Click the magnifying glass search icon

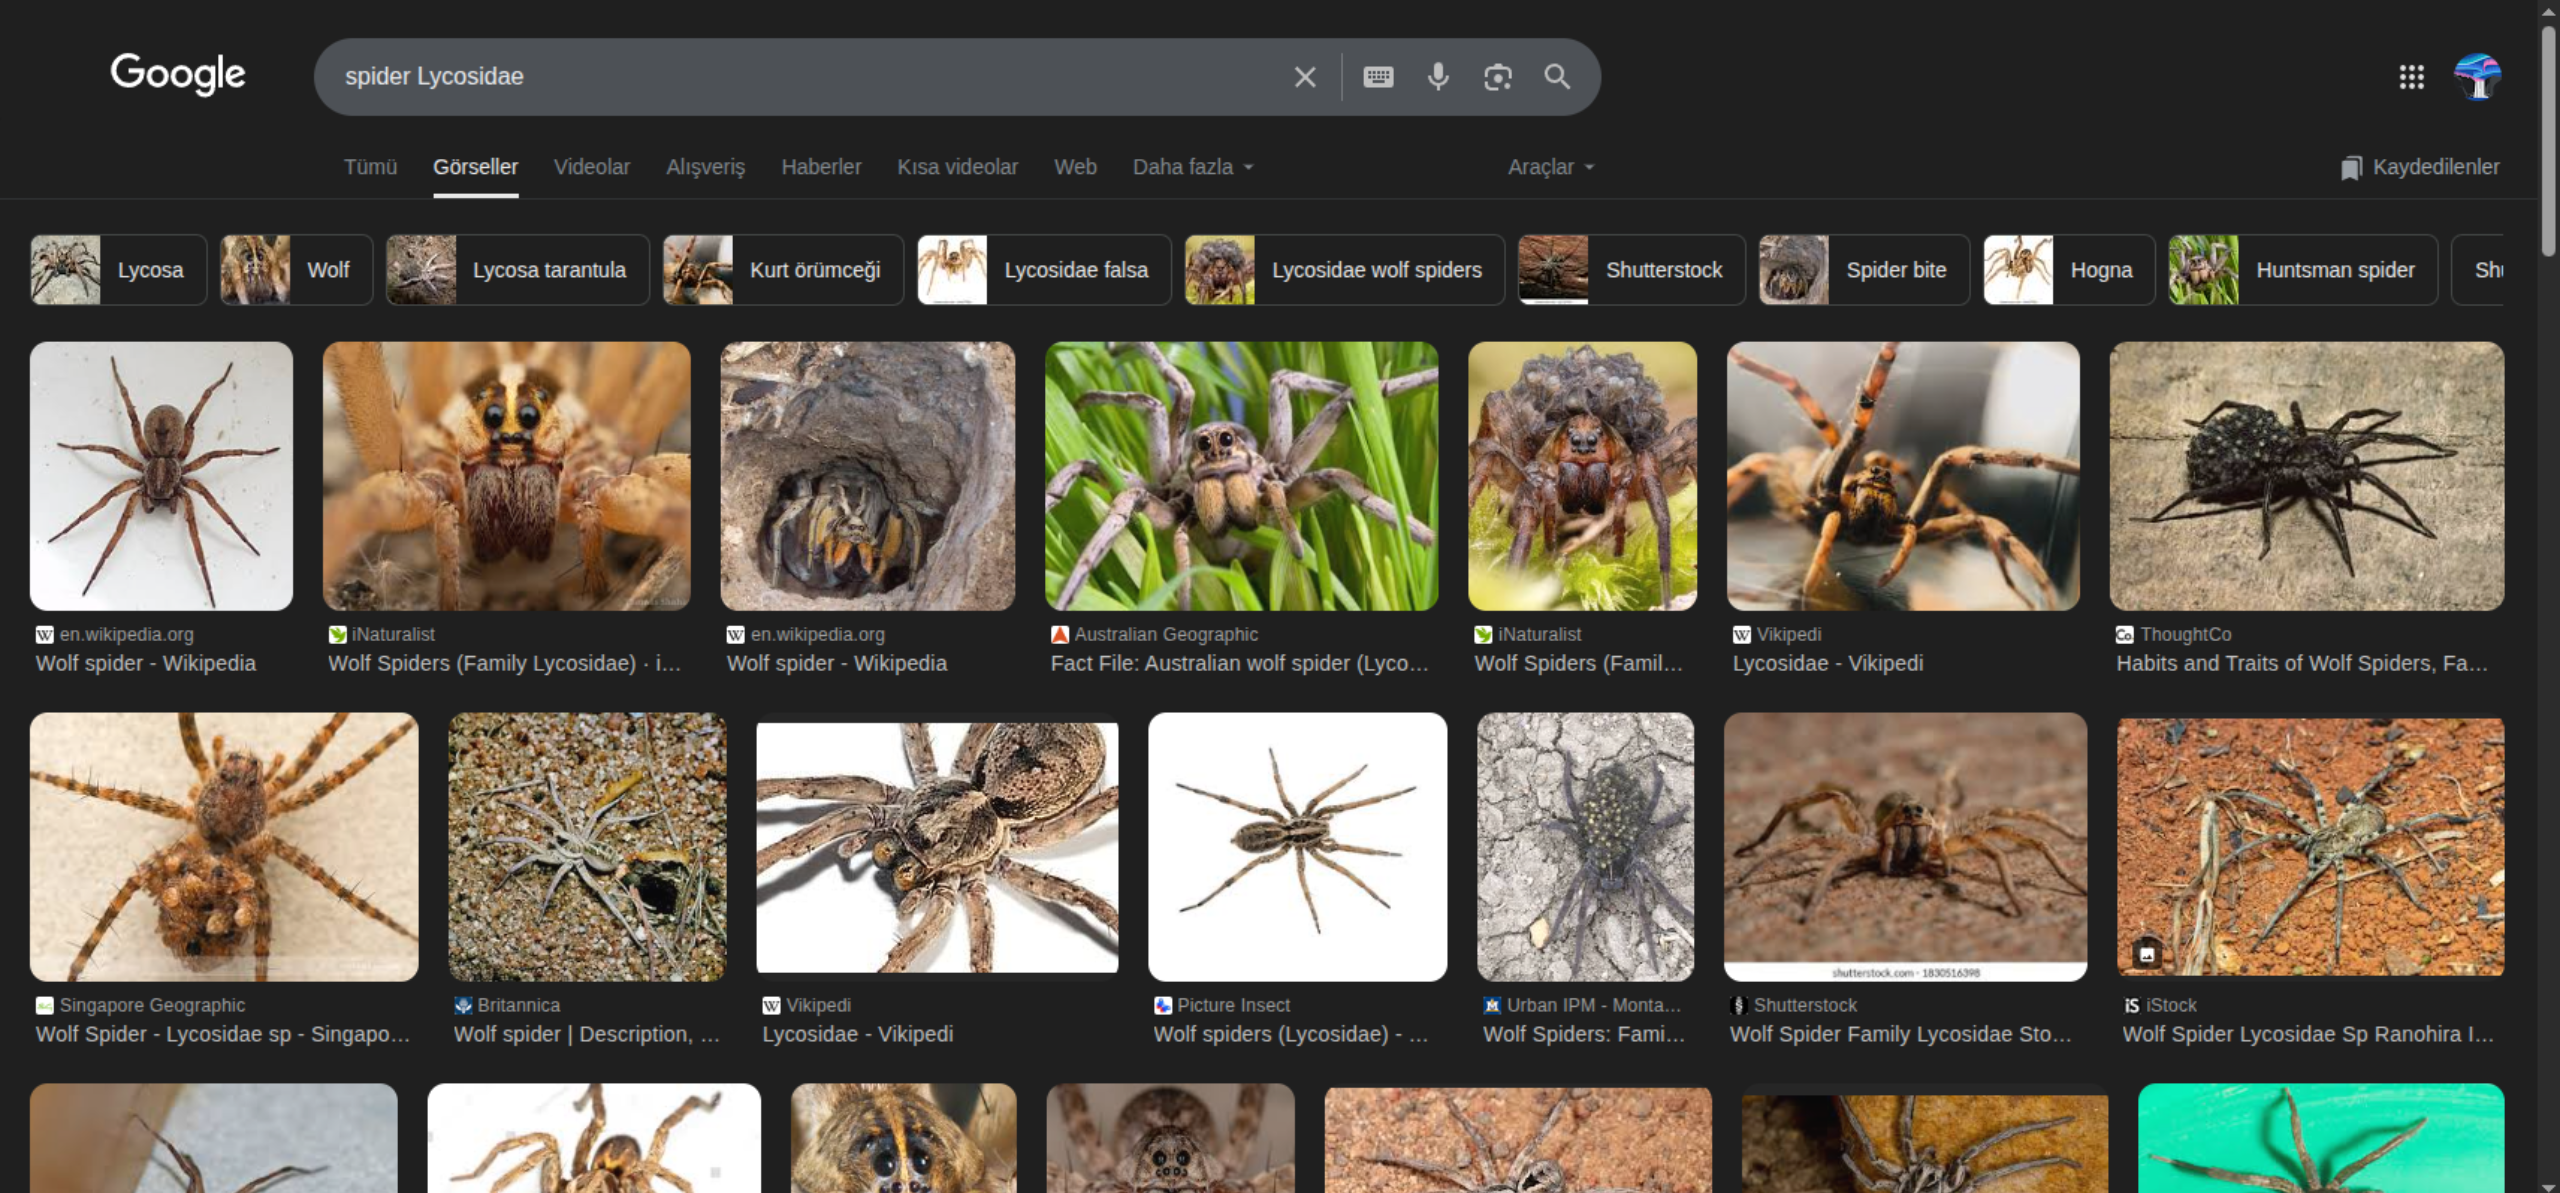click(x=1557, y=77)
